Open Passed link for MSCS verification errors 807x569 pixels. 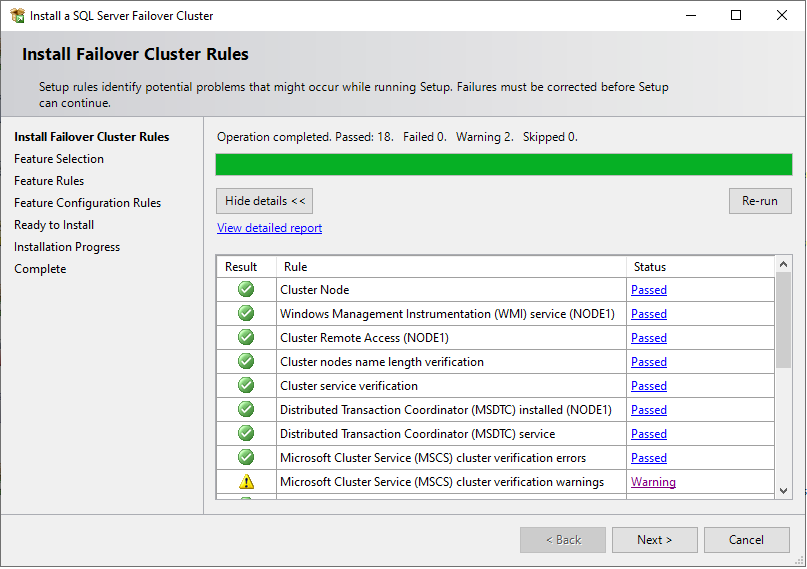point(648,458)
